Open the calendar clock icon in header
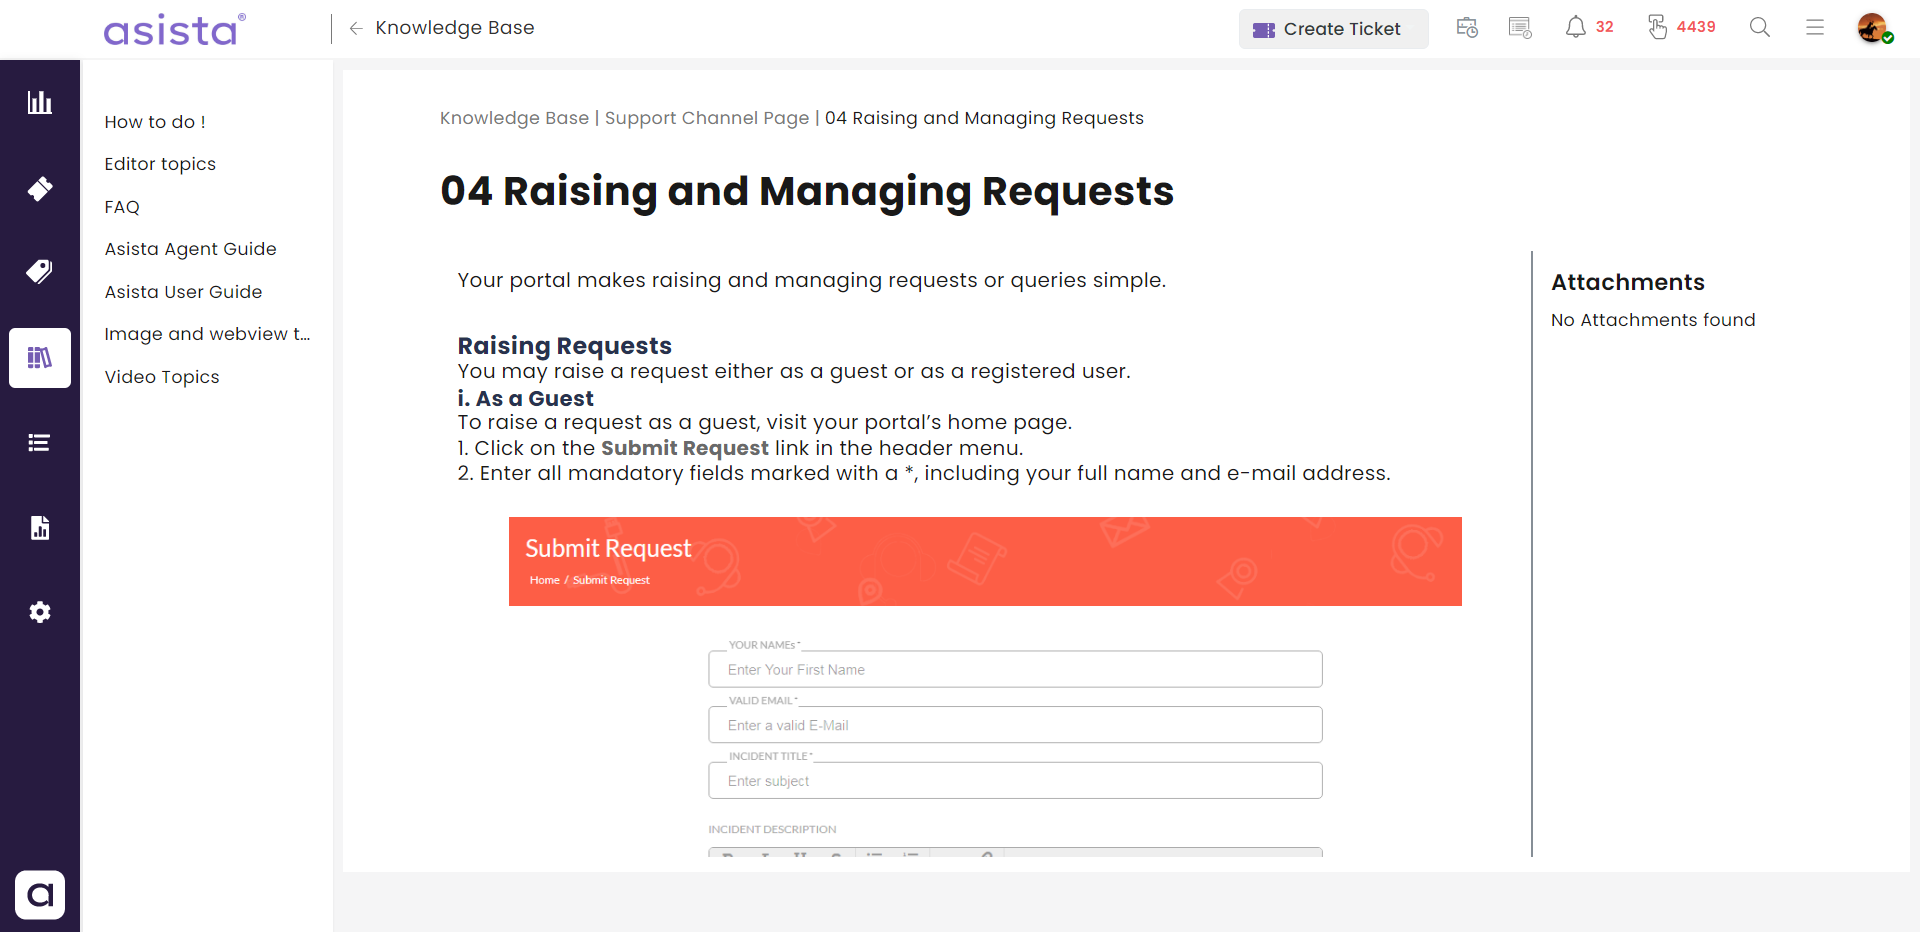Screen dimensions: 1920x932 1467,28
